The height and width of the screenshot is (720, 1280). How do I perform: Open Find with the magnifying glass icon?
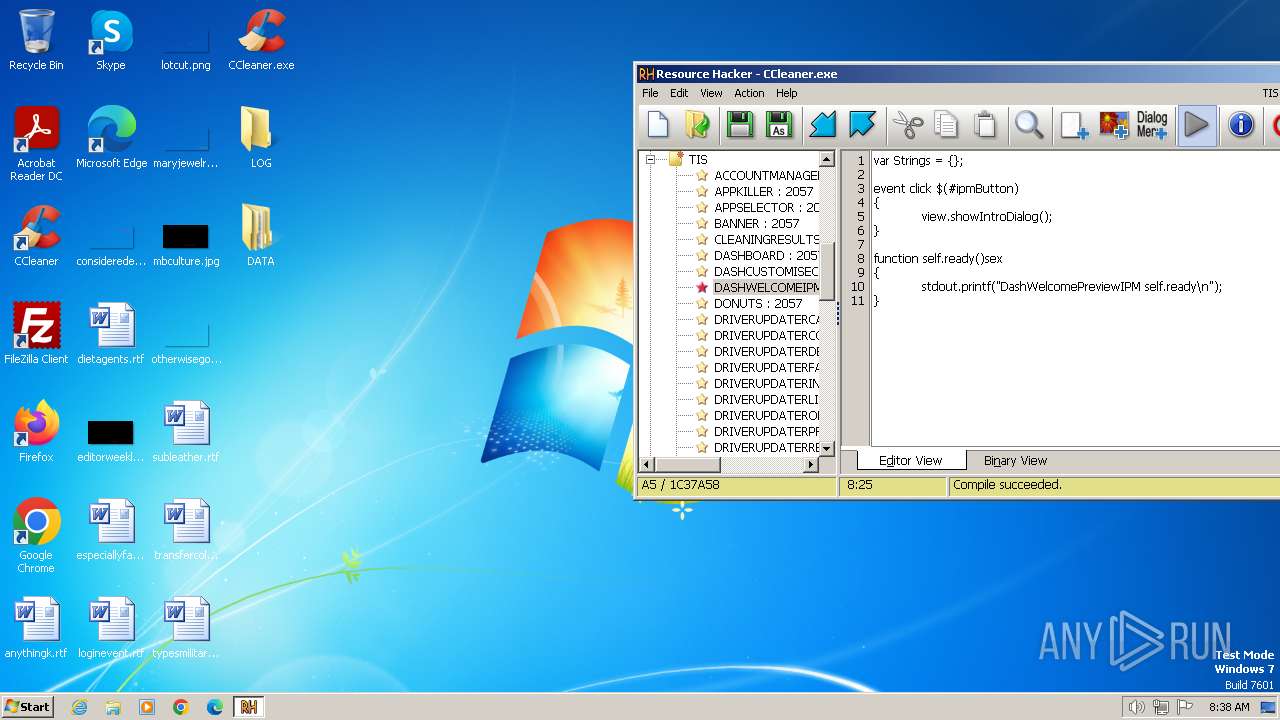1029,125
